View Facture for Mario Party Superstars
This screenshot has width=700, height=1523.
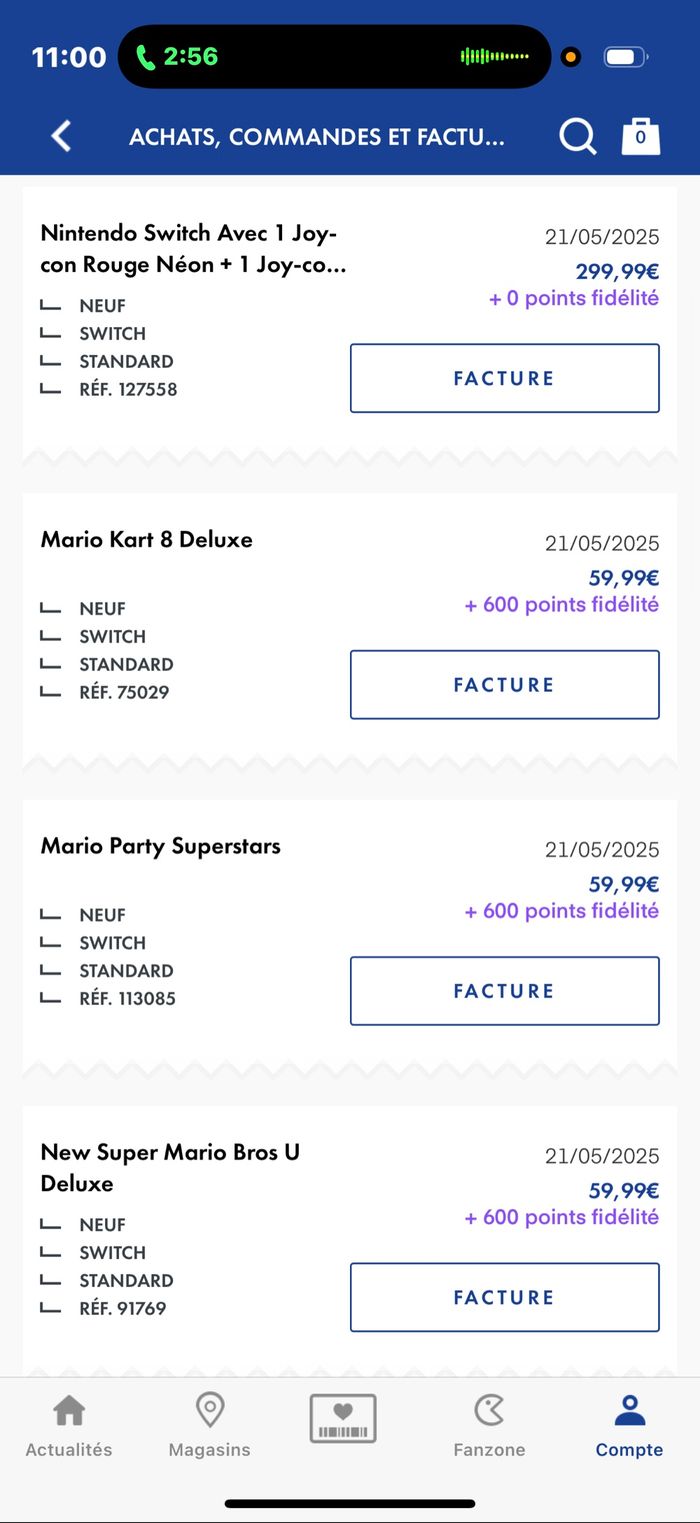tap(504, 991)
